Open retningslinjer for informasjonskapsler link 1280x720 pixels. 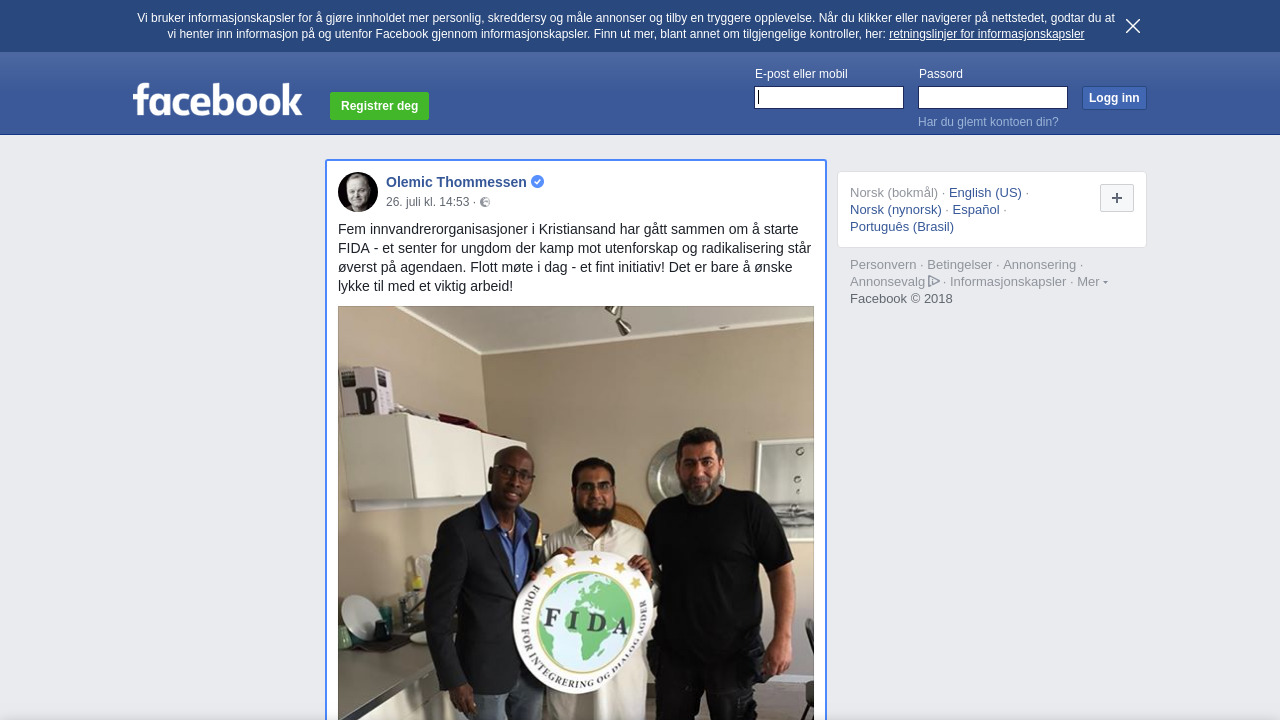coord(986,34)
